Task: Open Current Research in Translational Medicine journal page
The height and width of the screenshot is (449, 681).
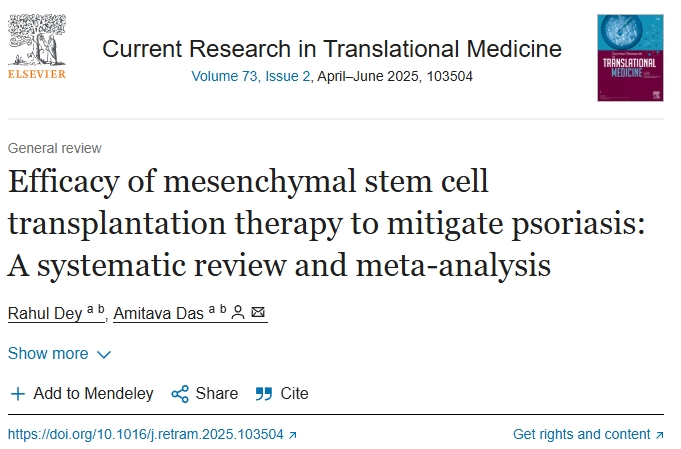Action: (332, 48)
